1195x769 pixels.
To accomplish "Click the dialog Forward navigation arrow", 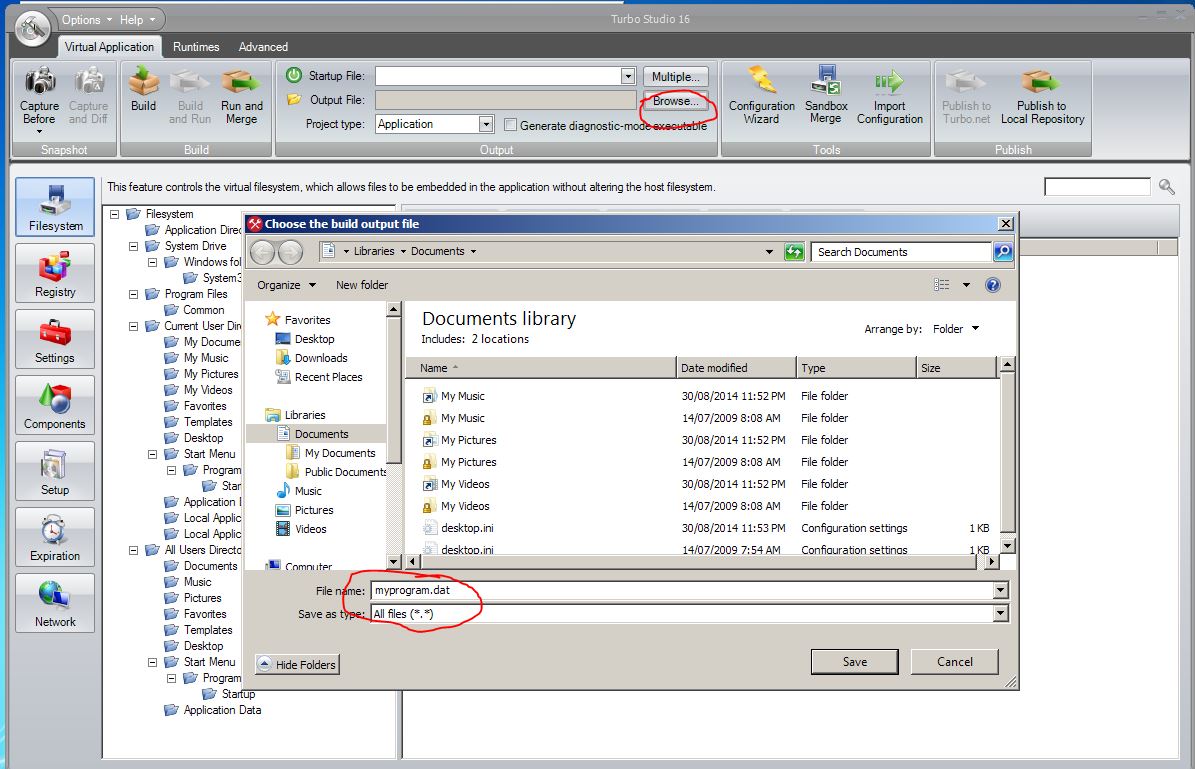I will 290,252.
